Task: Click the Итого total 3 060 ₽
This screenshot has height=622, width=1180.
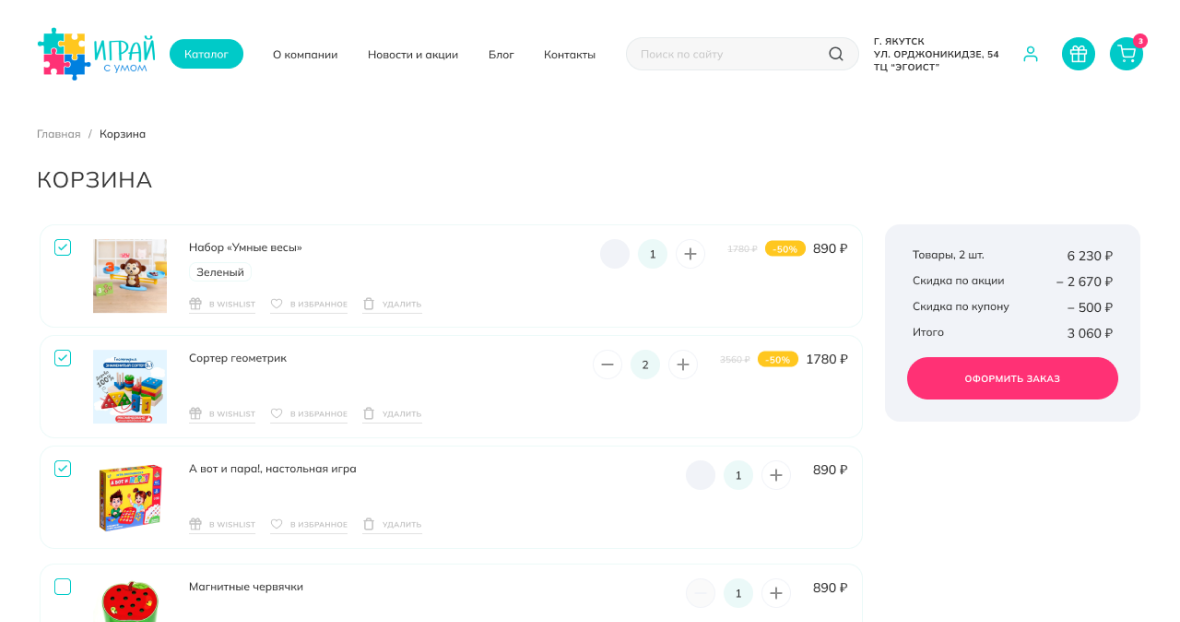Action: click(1090, 333)
